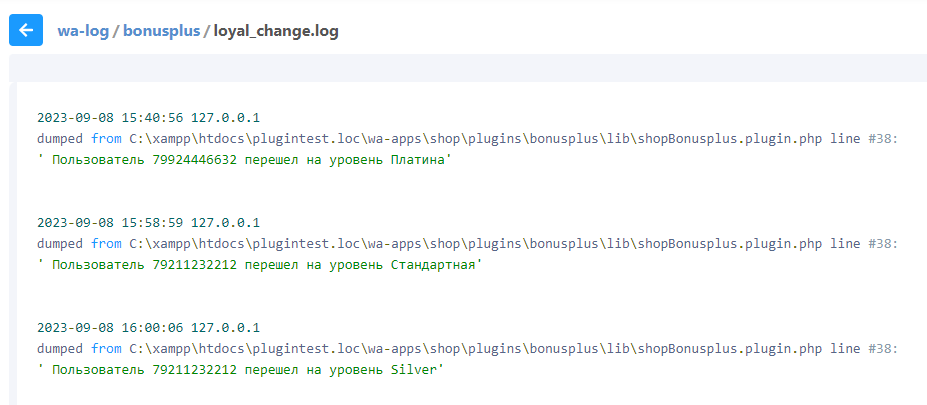Image resolution: width=927 pixels, height=405 pixels.
Task: Select the log message mentioning Платина level
Action: click(244, 160)
